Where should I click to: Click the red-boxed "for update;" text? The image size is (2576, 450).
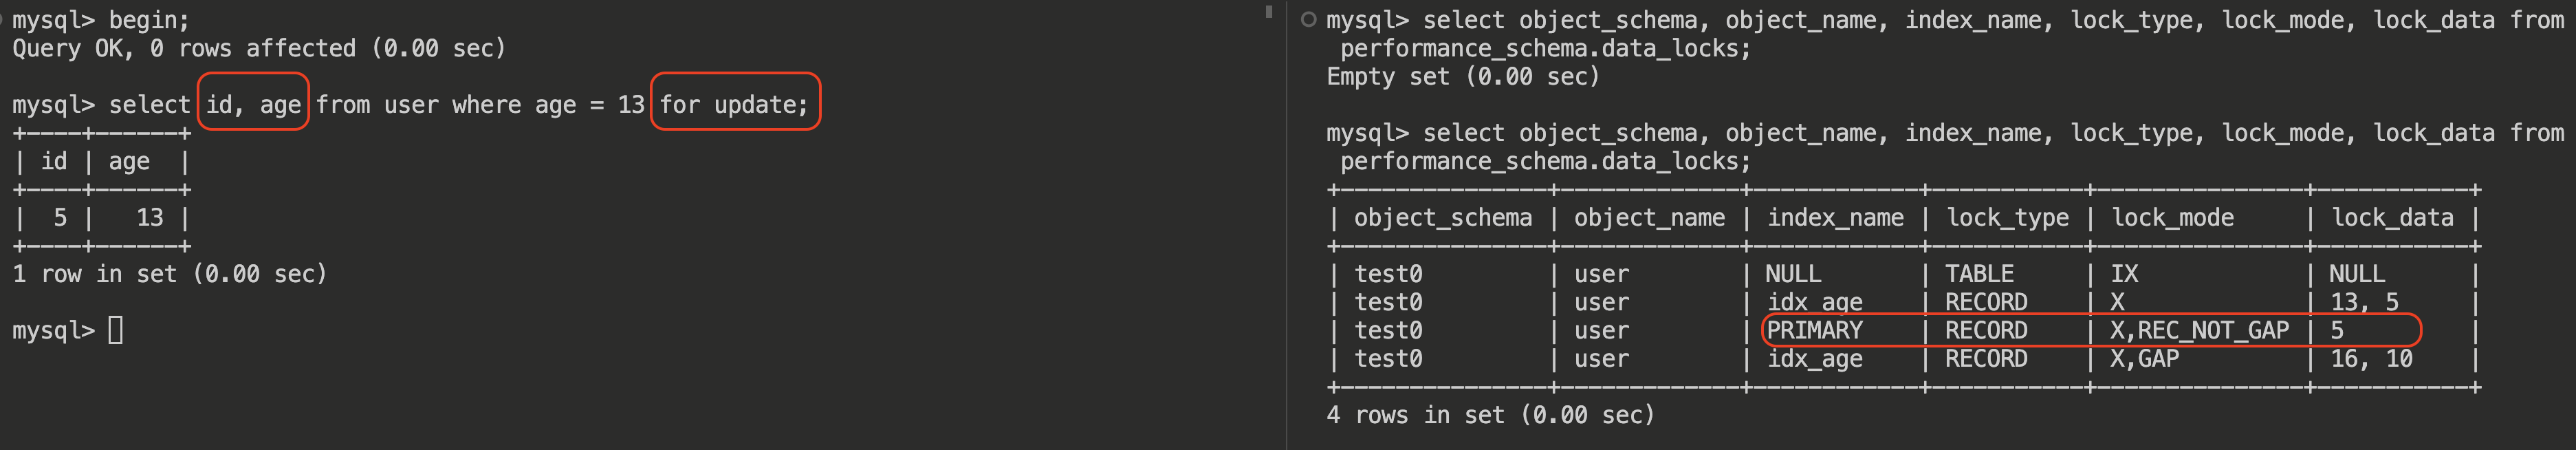[x=734, y=104]
